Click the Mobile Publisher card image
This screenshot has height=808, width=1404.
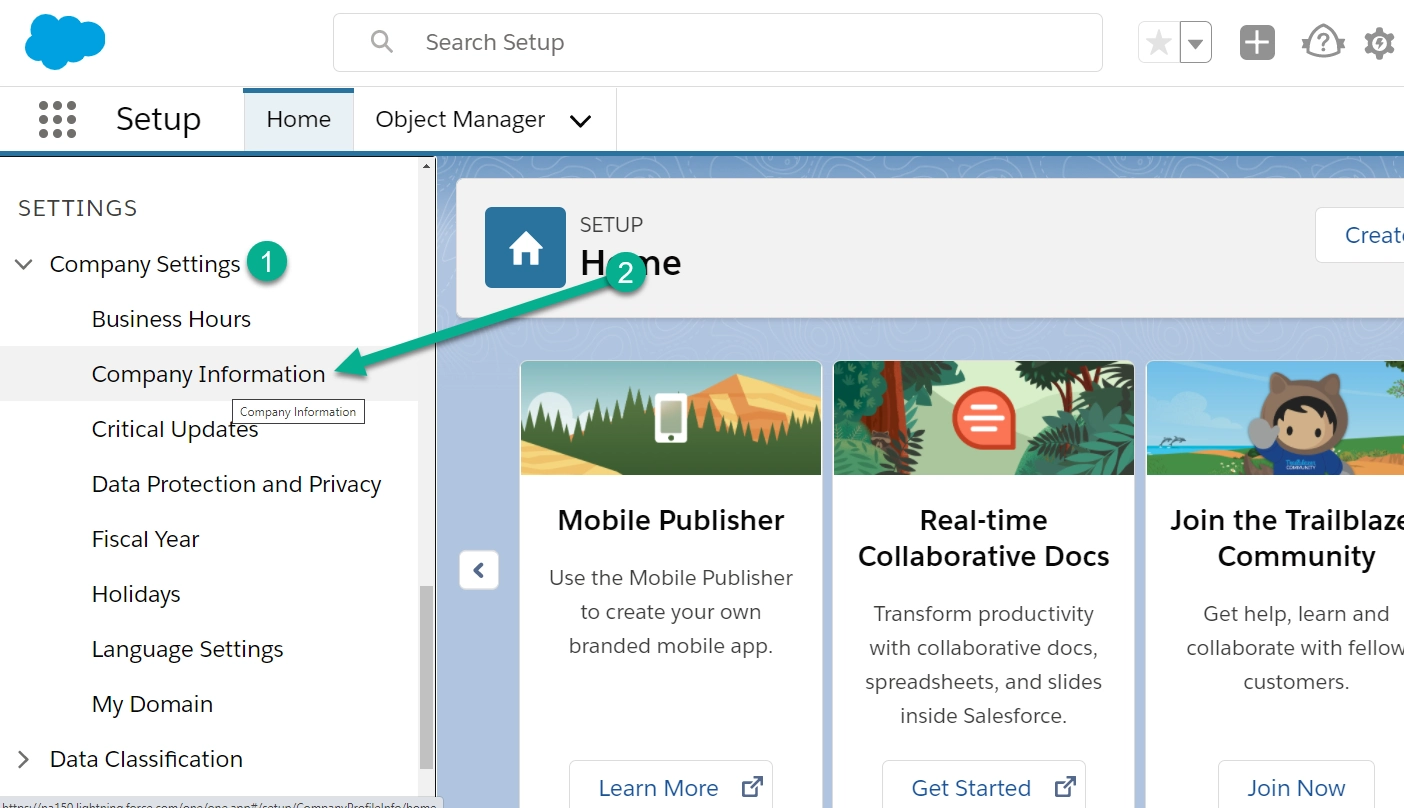pos(671,418)
